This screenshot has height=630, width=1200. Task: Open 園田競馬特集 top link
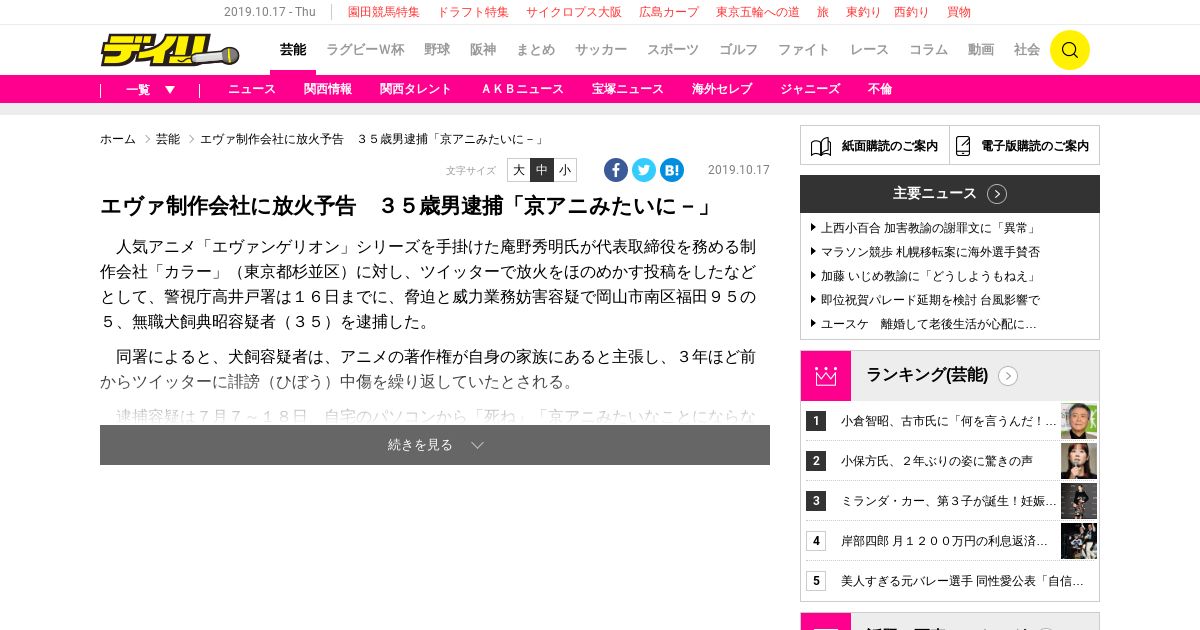click(383, 12)
